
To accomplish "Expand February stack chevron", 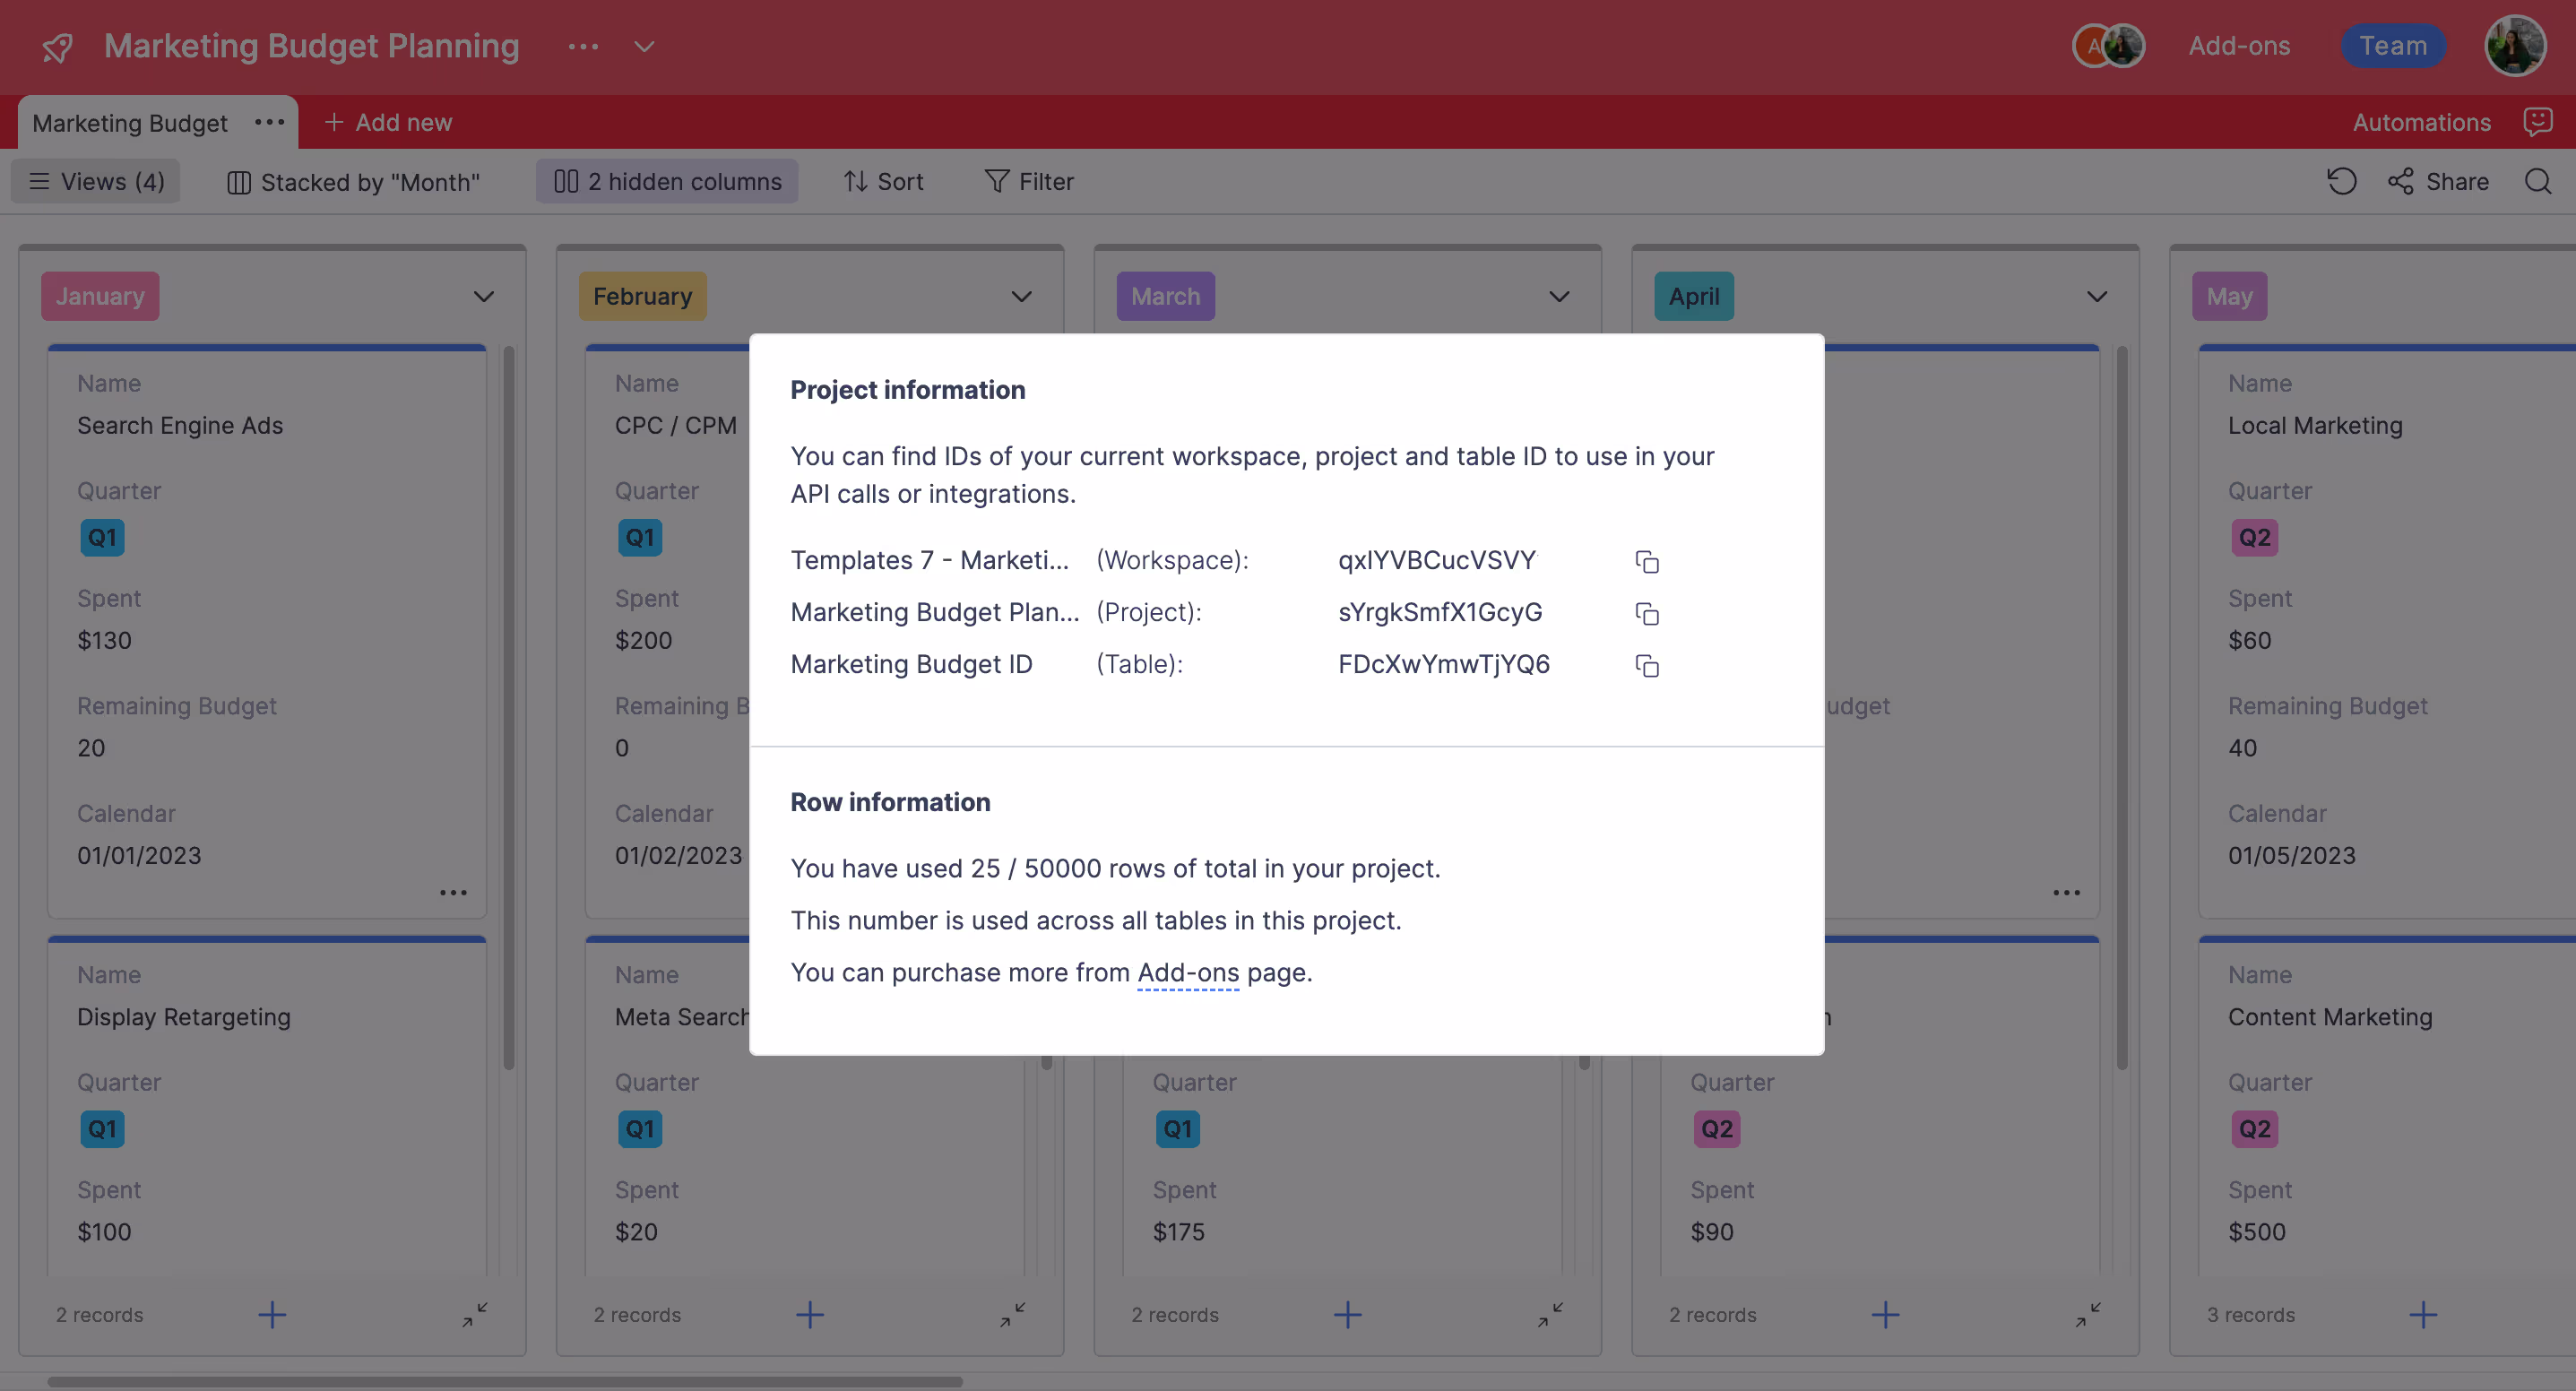I will 1021,297.
